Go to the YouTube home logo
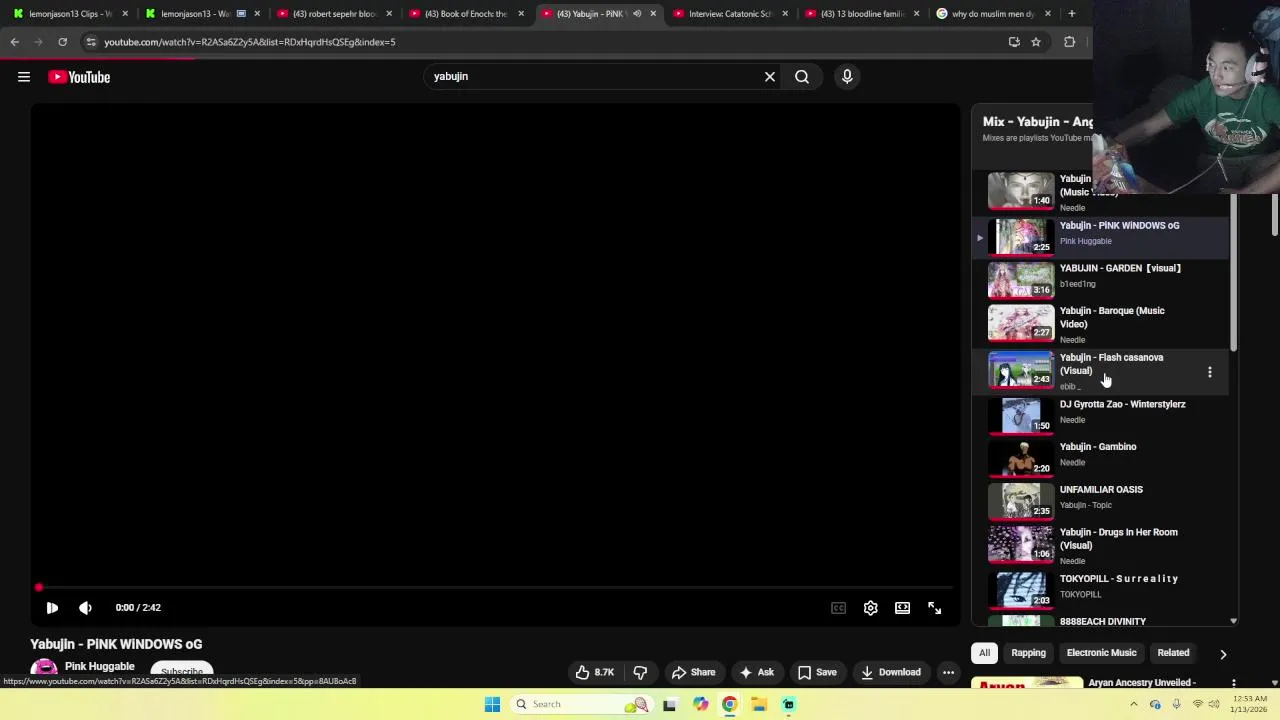 coord(79,77)
